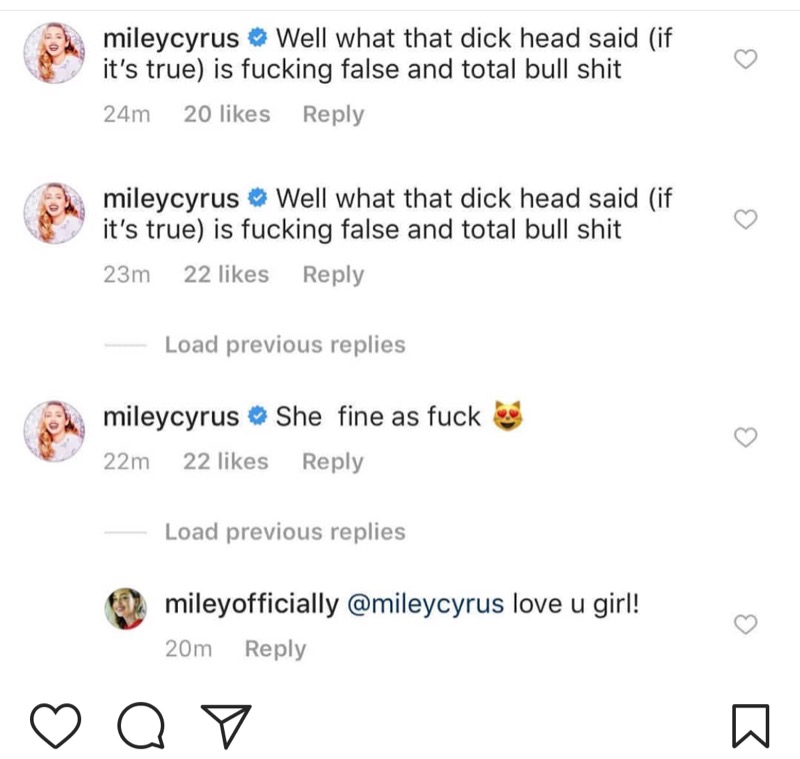This screenshot has width=800, height=759.
Task: Save the post with the bookmark icon
Action: point(750,725)
